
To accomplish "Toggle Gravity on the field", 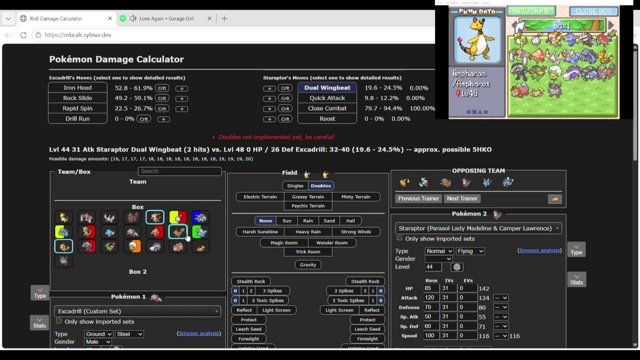I will (308, 265).
